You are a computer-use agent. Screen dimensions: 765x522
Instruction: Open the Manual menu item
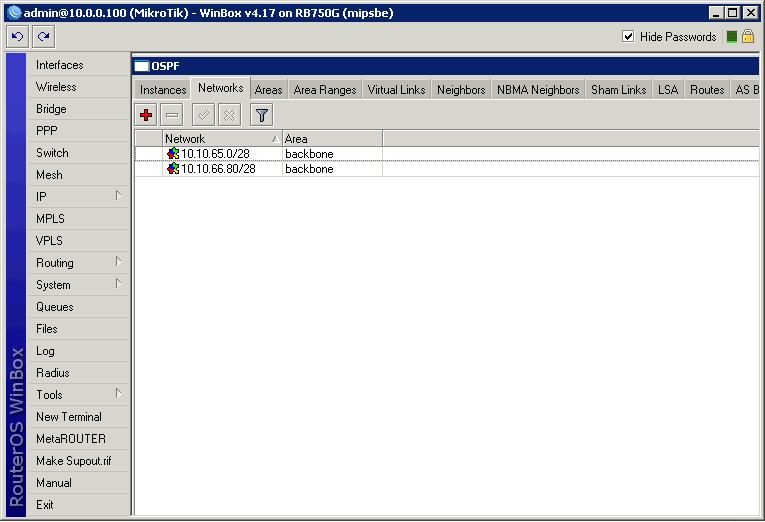[78, 482]
